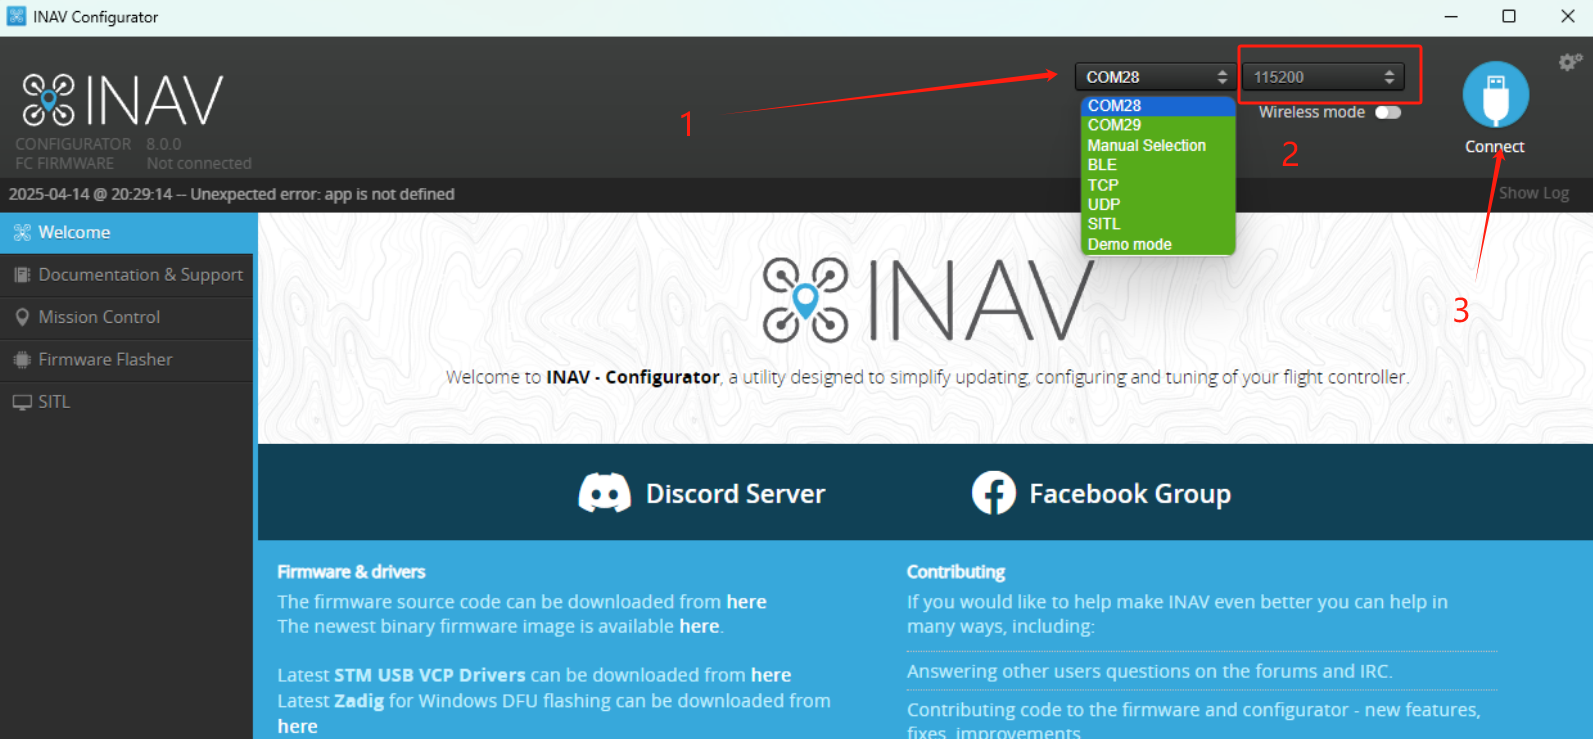The width and height of the screenshot is (1593, 739).
Task: Choose Manual Selection in the port list
Action: point(1158,145)
